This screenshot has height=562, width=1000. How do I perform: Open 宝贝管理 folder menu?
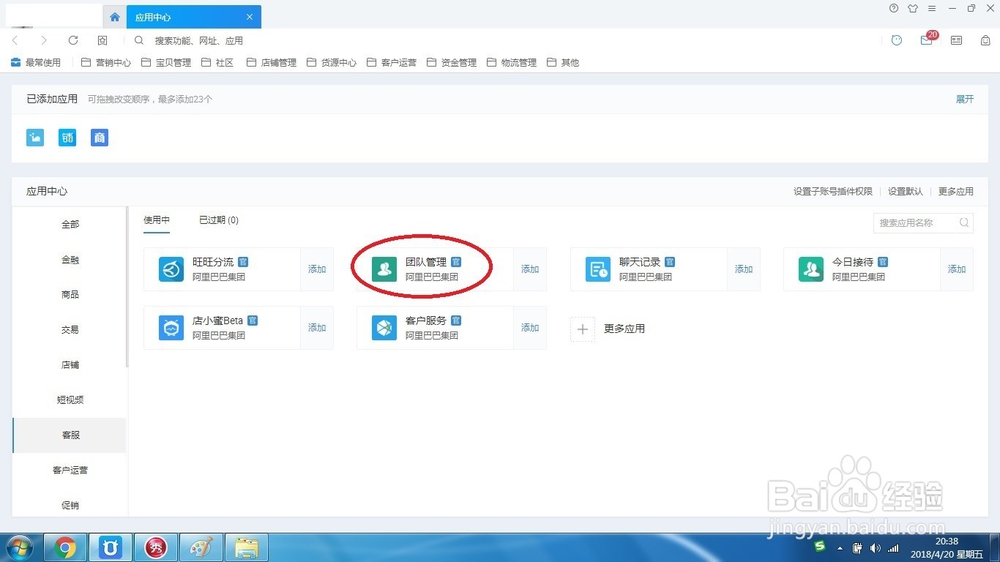pos(166,63)
